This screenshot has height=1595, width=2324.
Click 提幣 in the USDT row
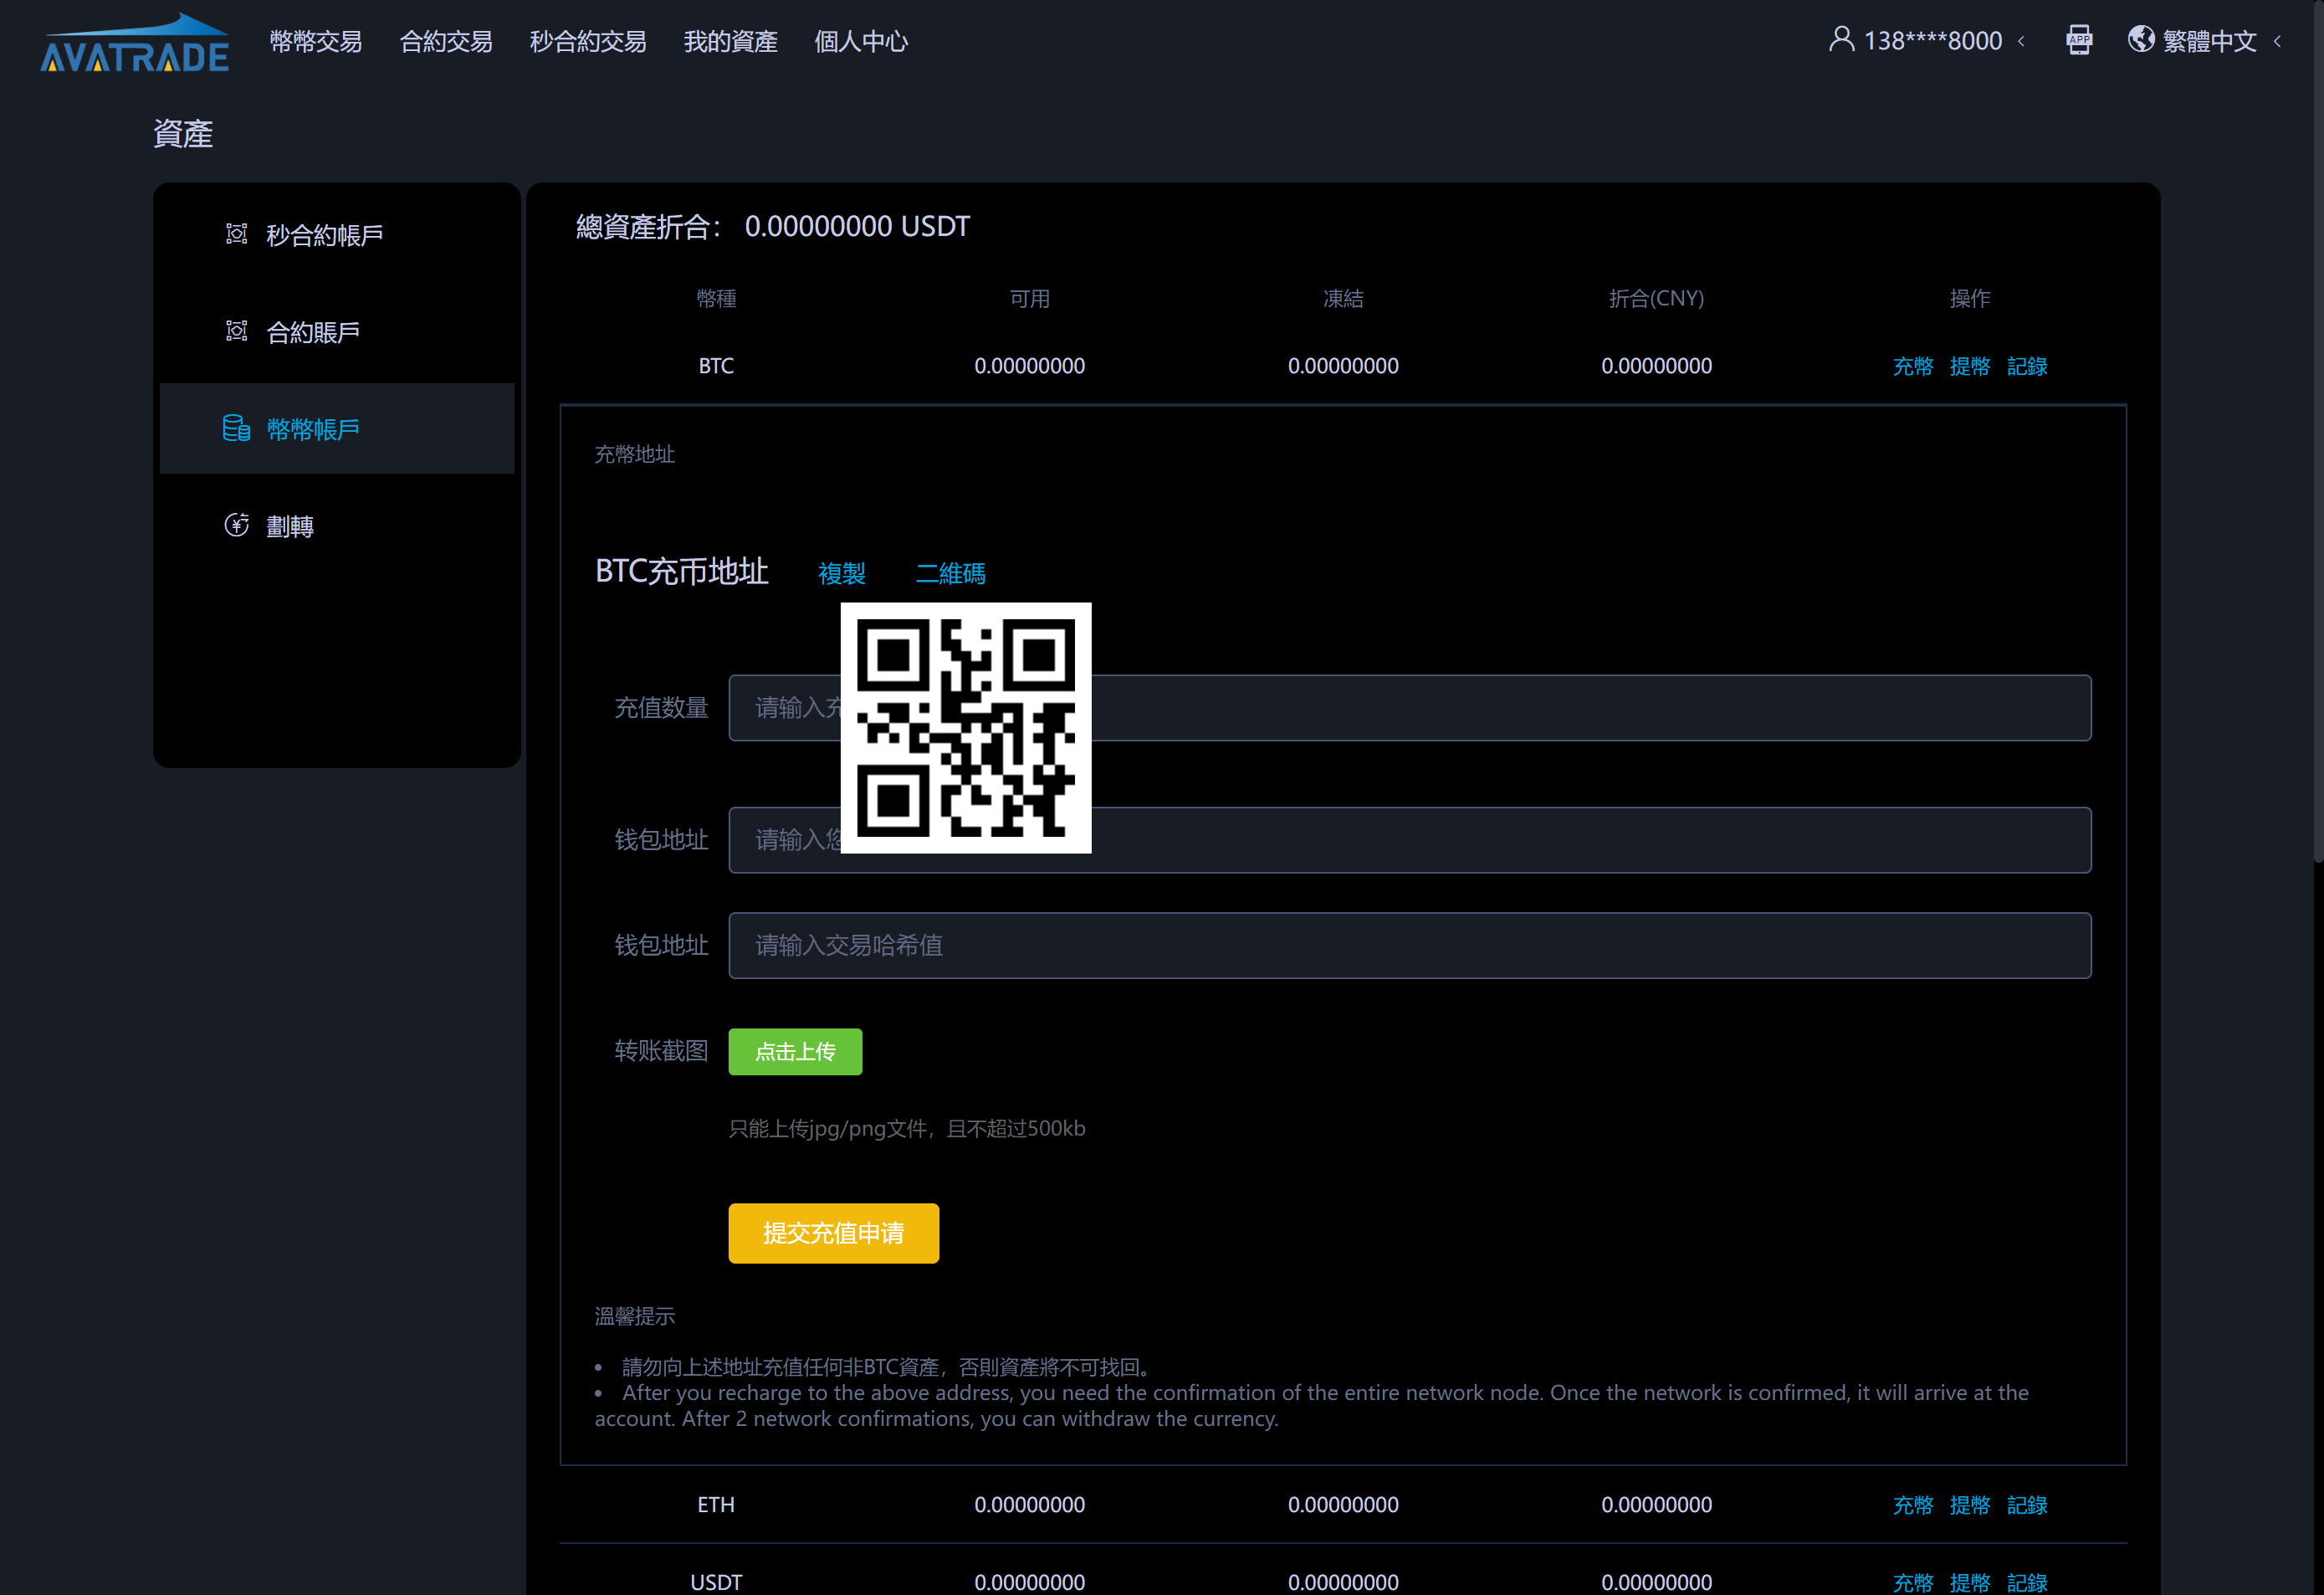(1970, 1582)
